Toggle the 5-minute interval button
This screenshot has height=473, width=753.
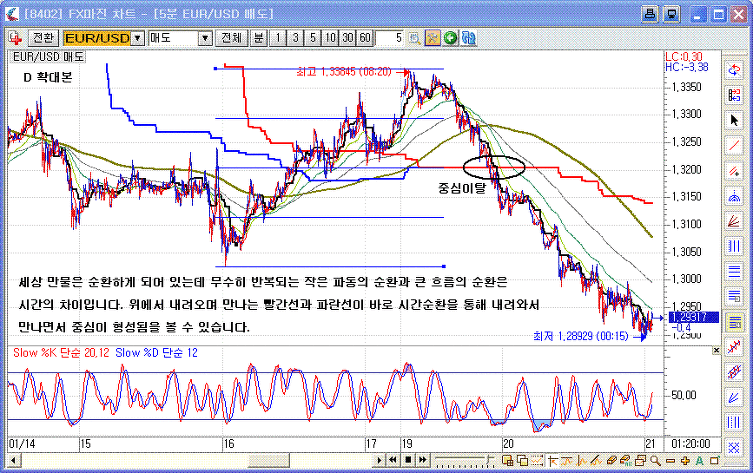(311, 38)
